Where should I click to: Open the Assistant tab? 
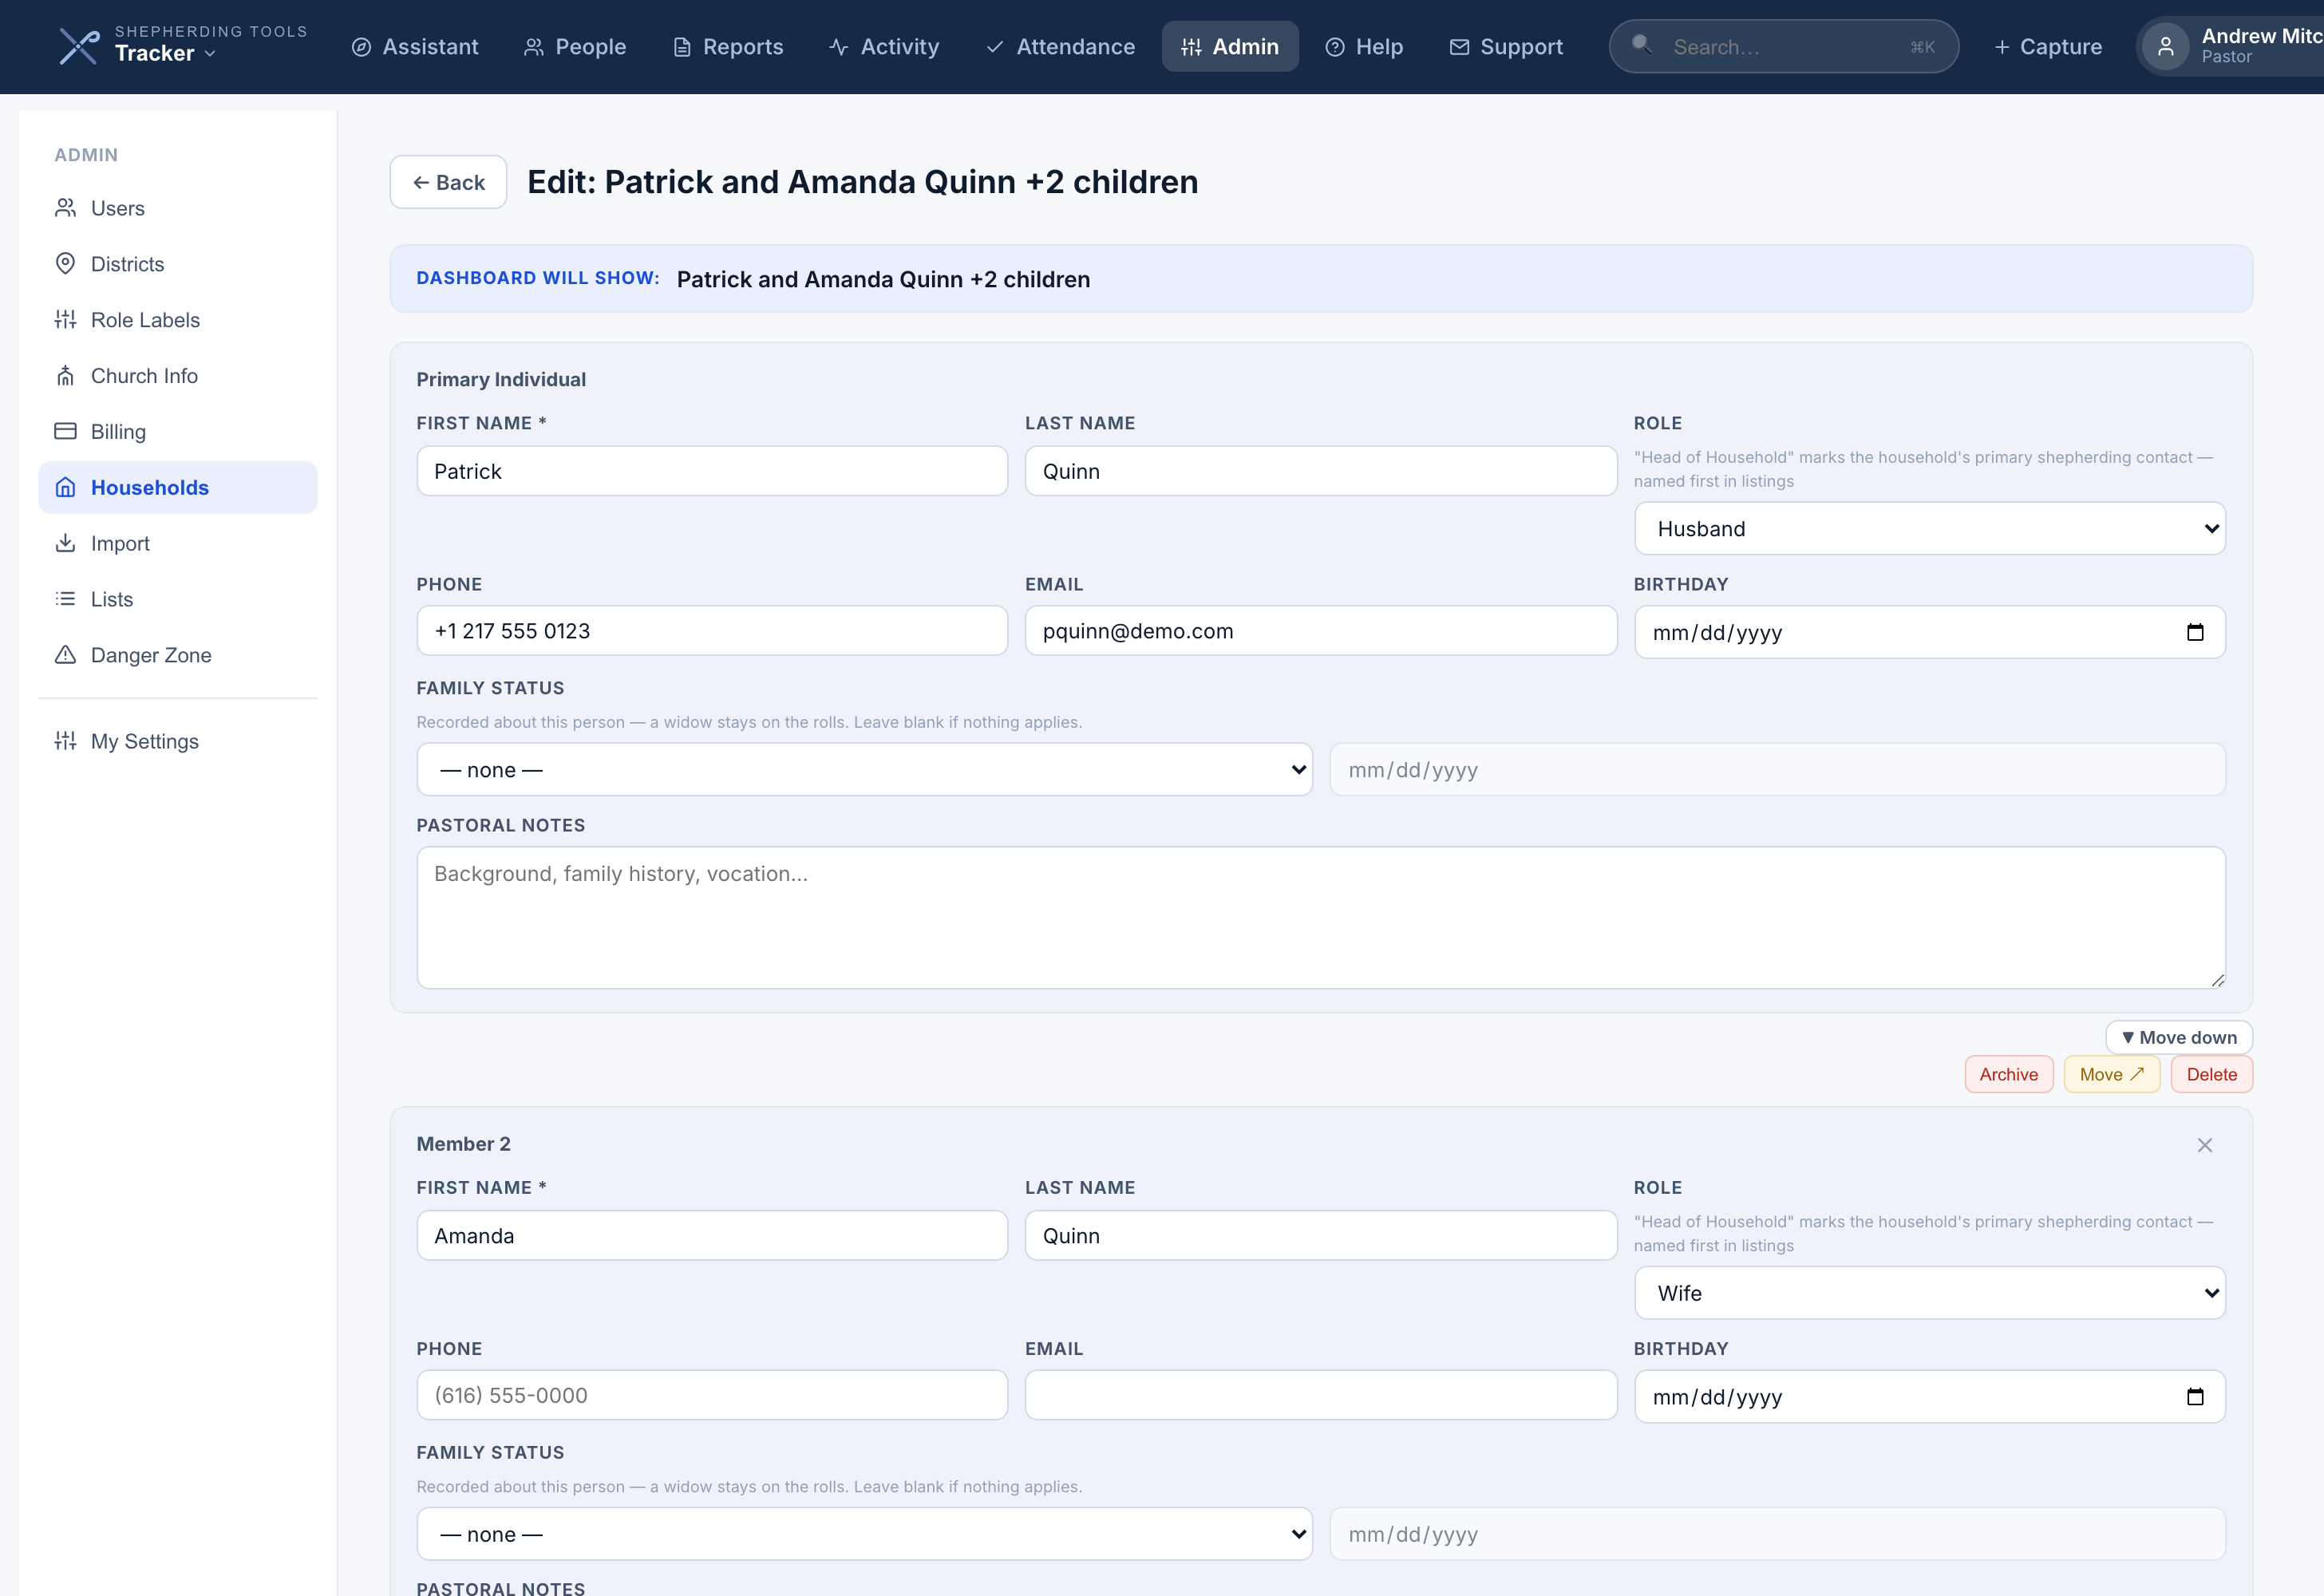[415, 47]
